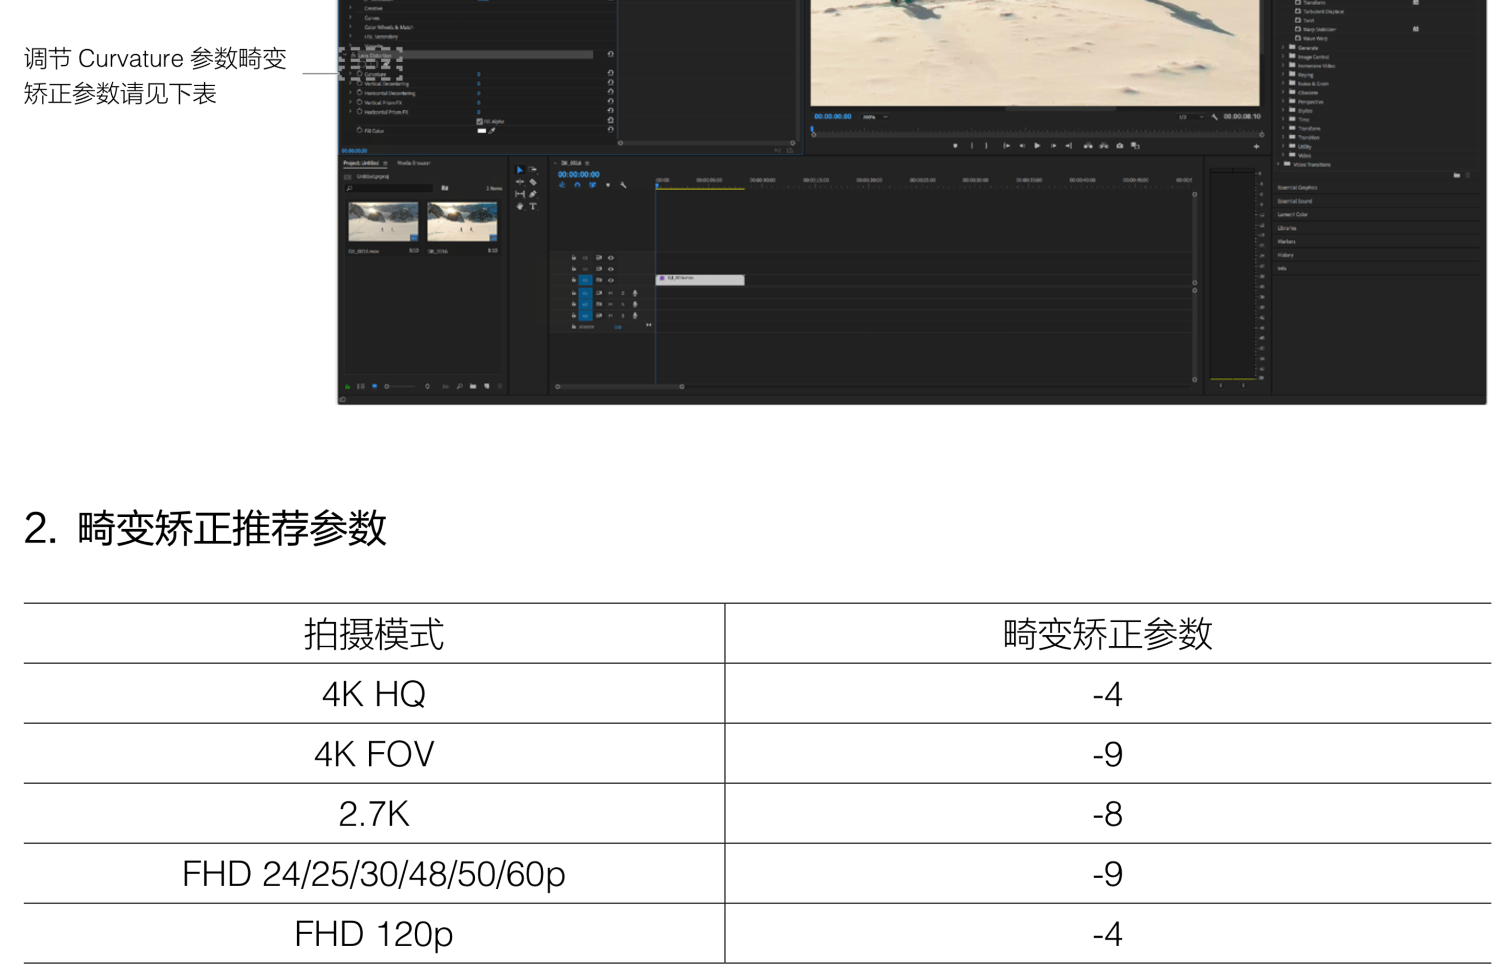Click New Item icon in Project panel
1500x977 pixels.
coord(487,386)
